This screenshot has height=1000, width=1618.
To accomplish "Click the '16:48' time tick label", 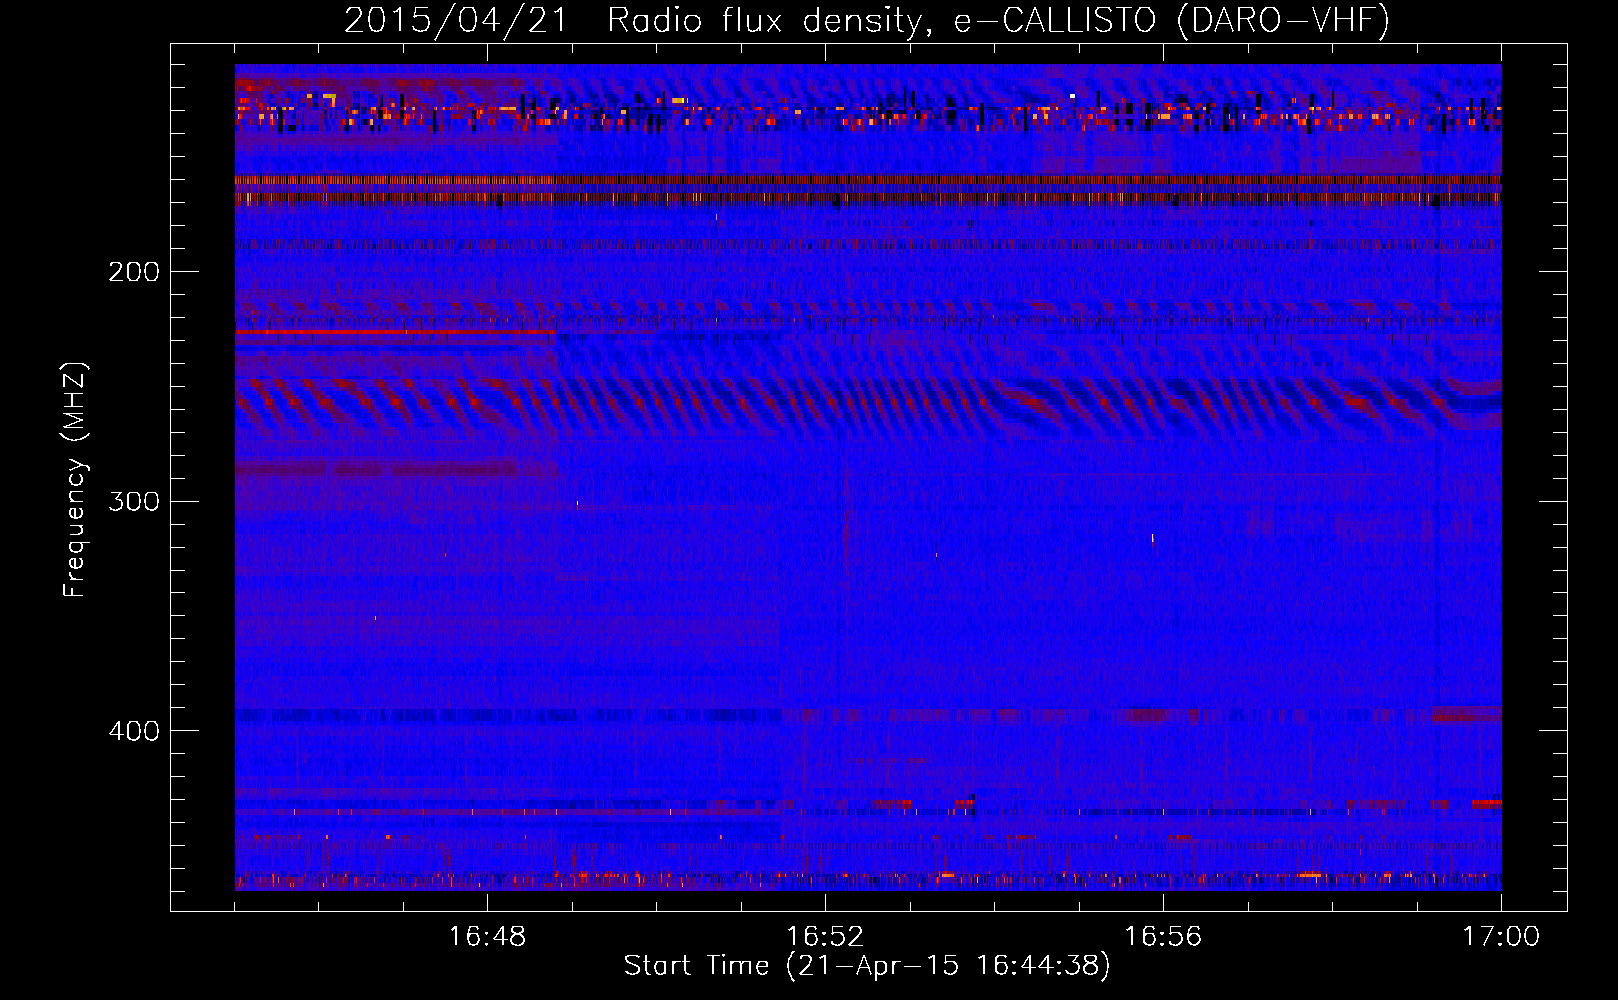I will point(487,936).
